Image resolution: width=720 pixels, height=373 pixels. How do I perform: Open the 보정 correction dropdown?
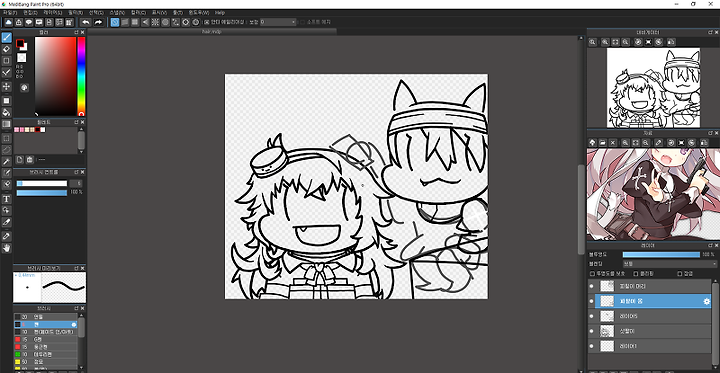pyautogui.click(x=278, y=22)
